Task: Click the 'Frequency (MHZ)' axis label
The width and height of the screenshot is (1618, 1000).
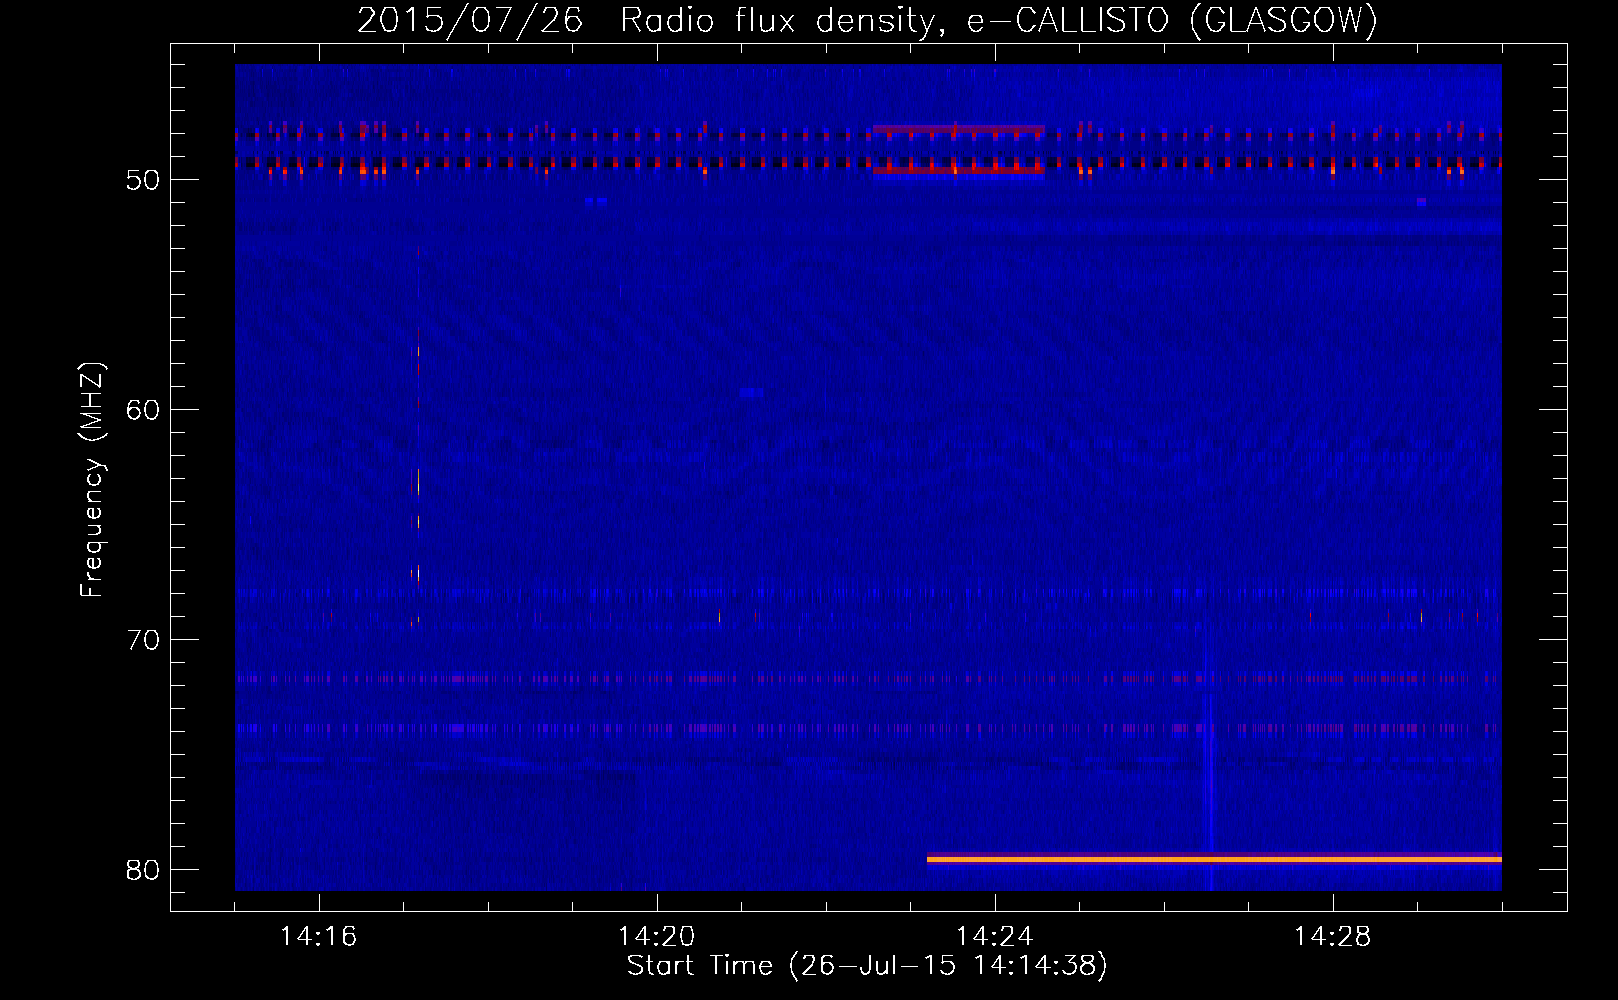Action: (x=91, y=480)
